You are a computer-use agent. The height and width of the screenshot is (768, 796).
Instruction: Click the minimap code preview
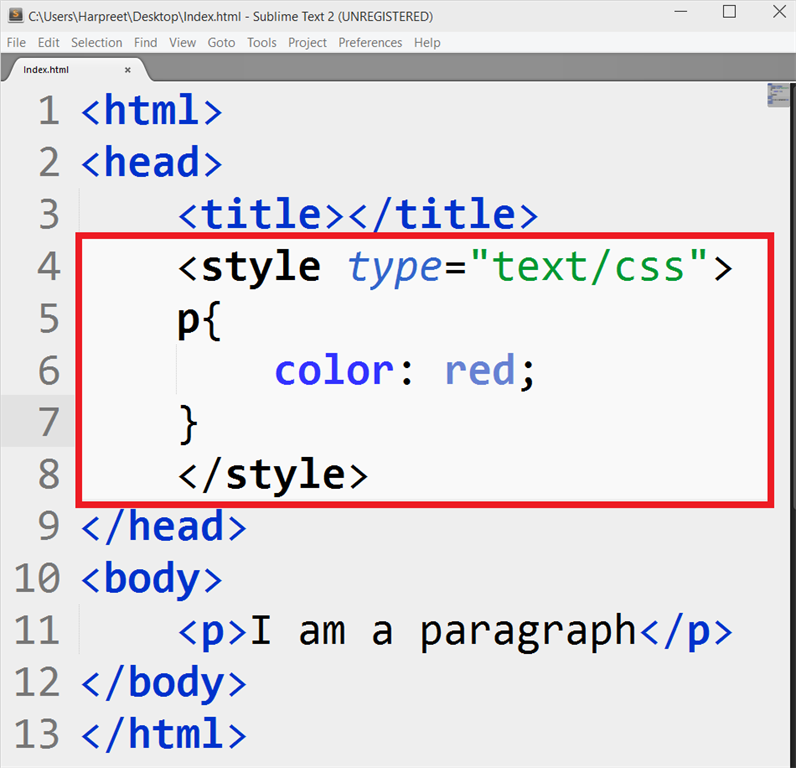pos(778,95)
